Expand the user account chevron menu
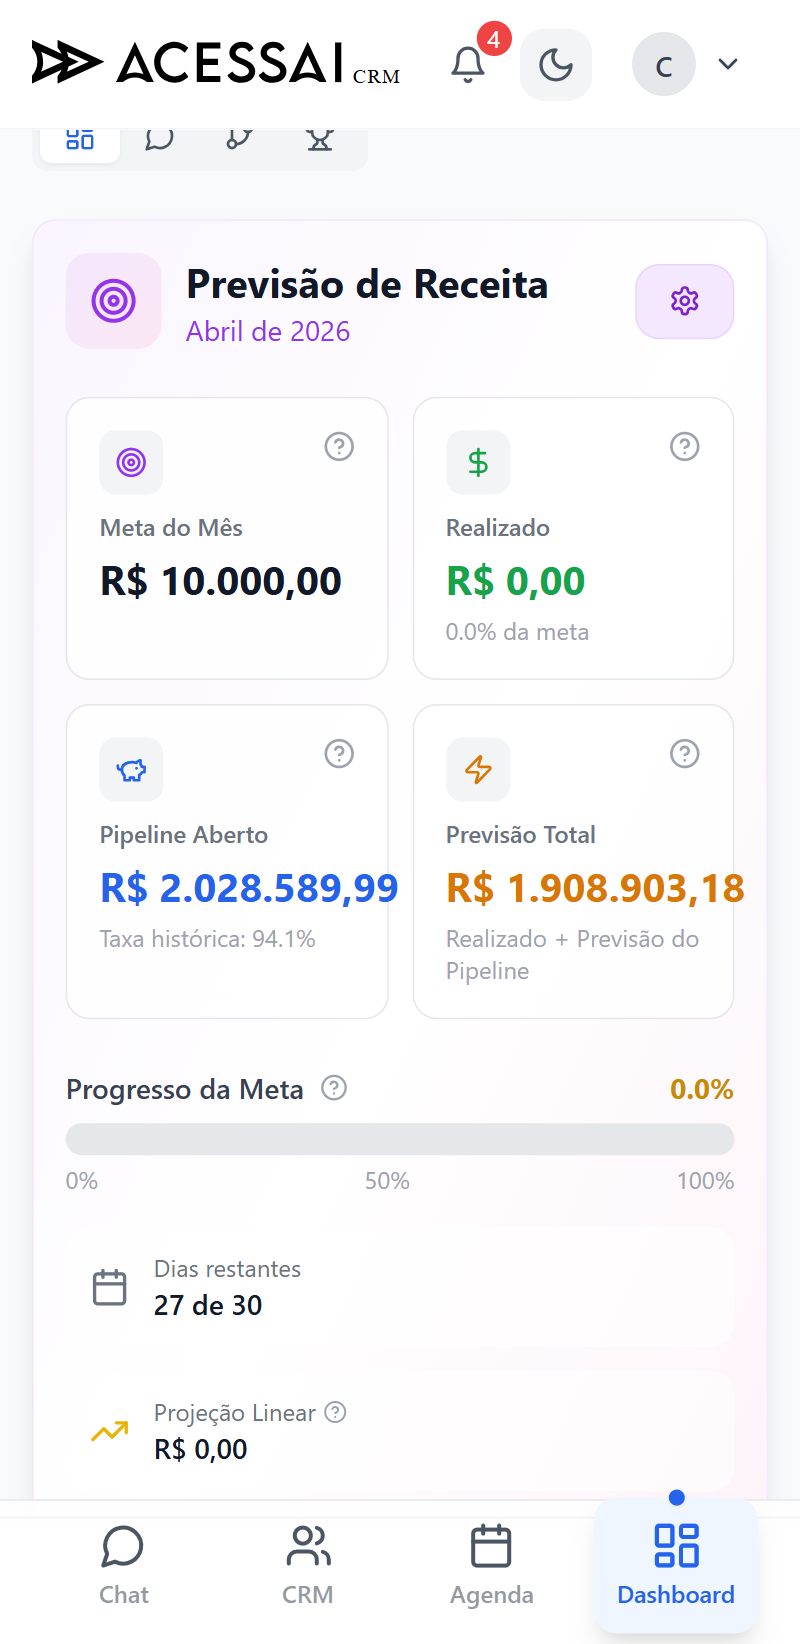Screen dimensions: 800x1644 tap(728, 64)
